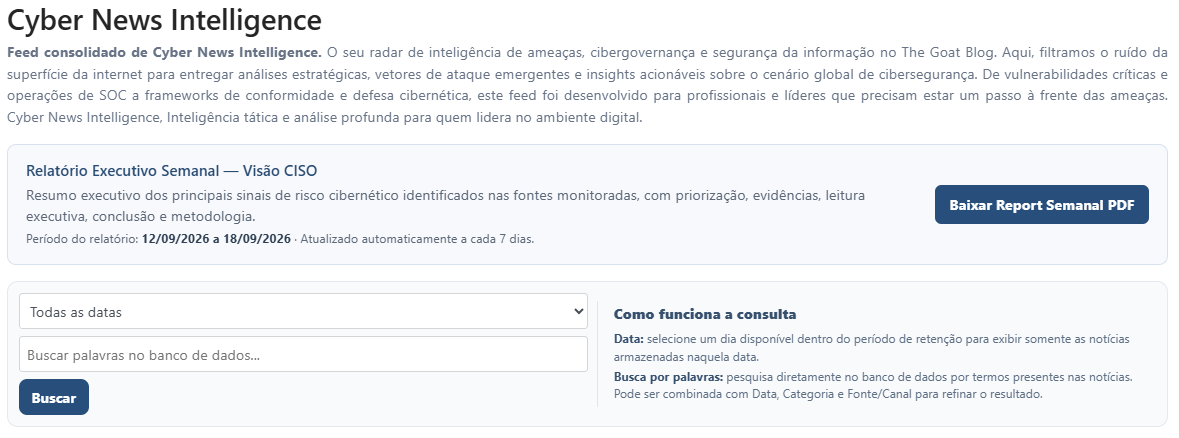Click the chevron arrow of the date selector
Viewport: 1179px width, 438px height.
pyautogui.click(x=577, y=311)
